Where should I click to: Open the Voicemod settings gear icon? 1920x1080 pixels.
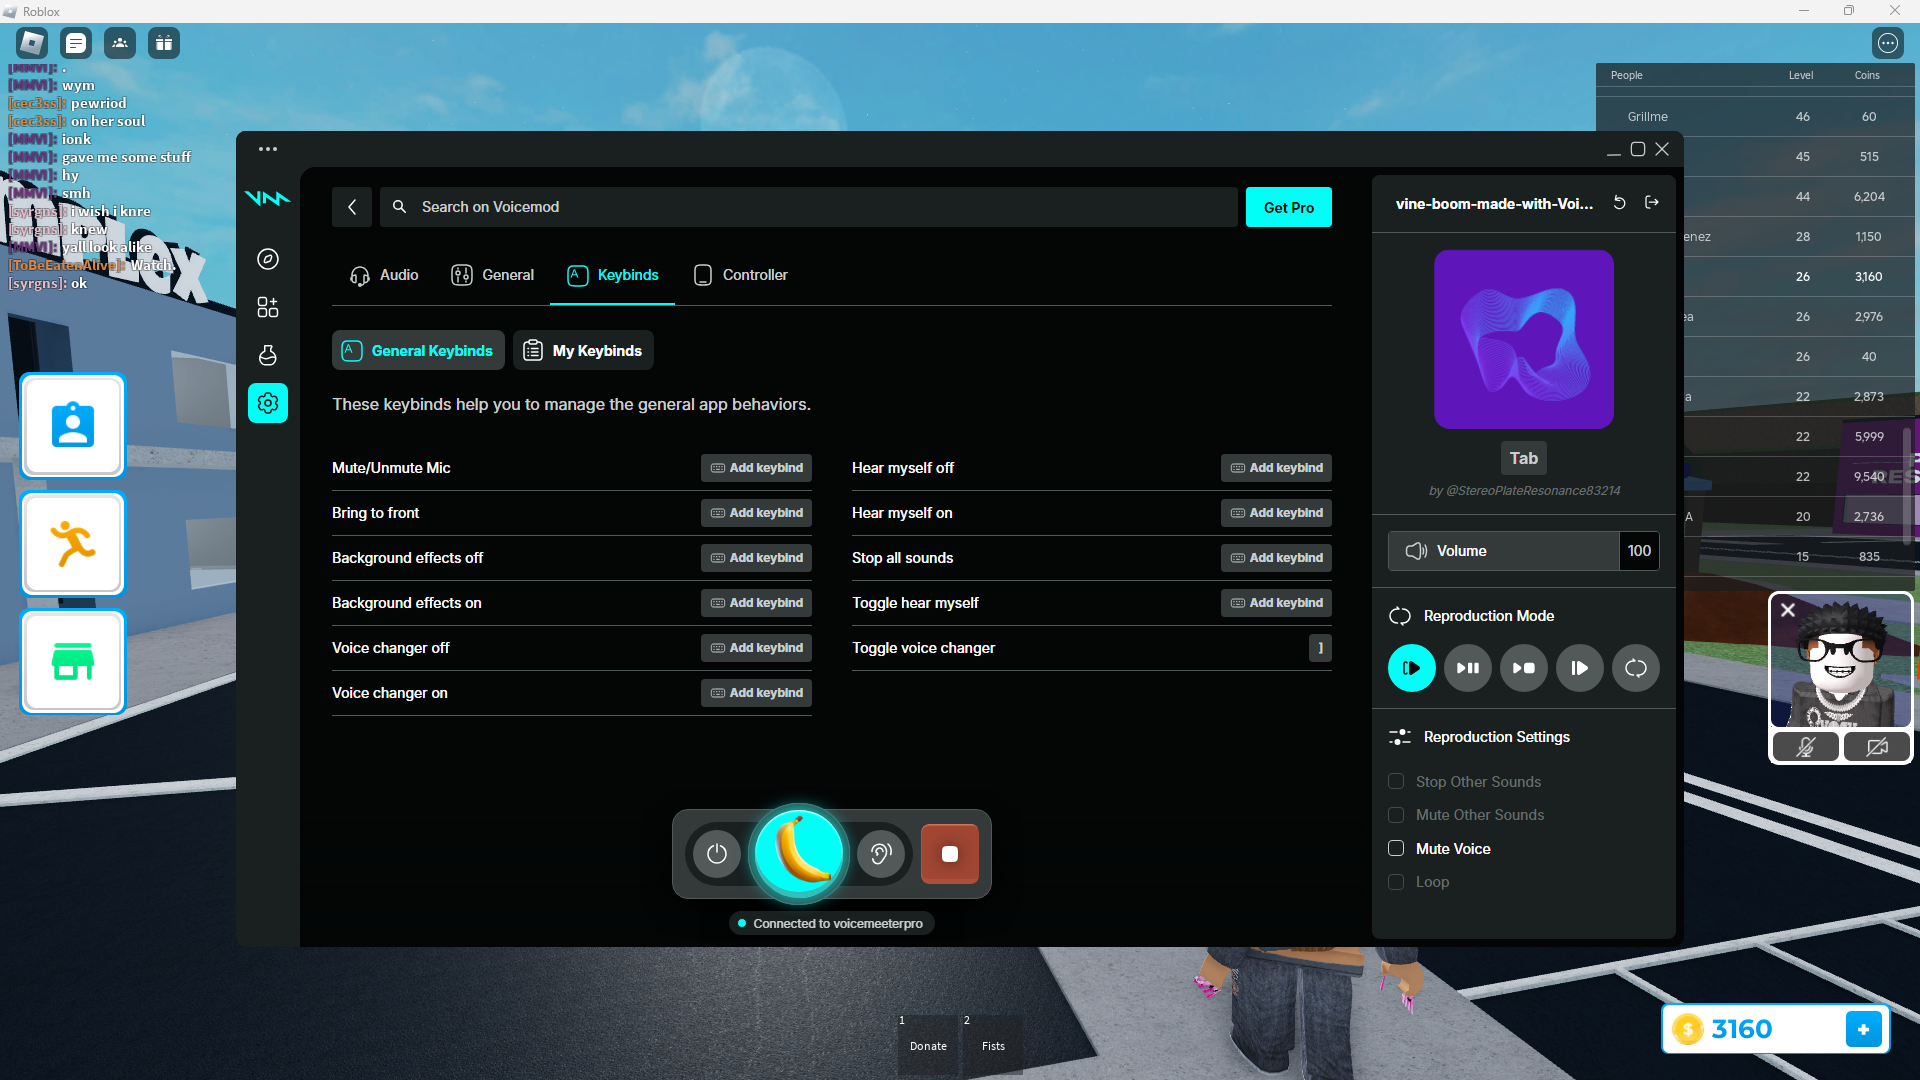click(268, 403)
